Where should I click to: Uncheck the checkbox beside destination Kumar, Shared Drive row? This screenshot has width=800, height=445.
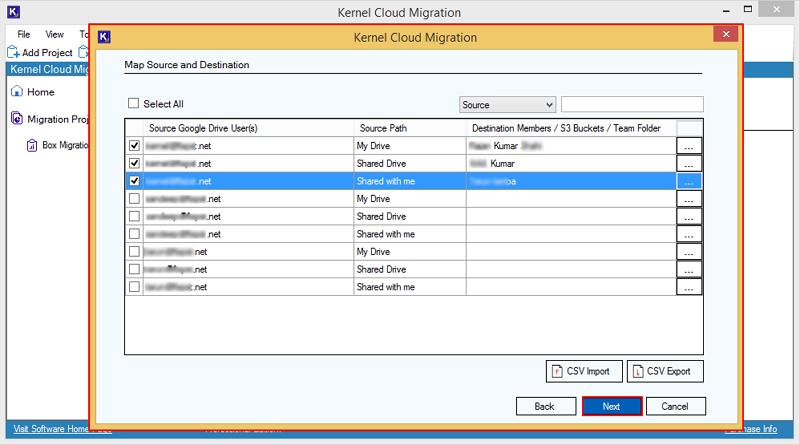click(x=134, y=163)
